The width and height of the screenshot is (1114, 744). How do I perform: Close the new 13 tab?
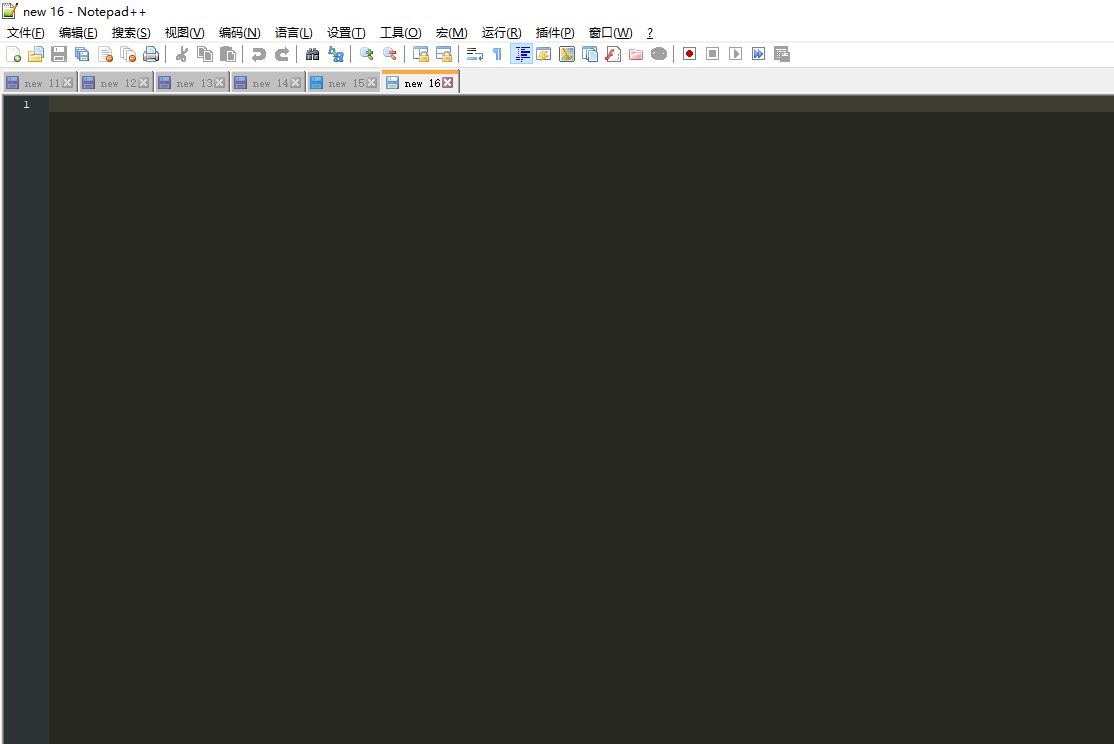pos(220,83)
